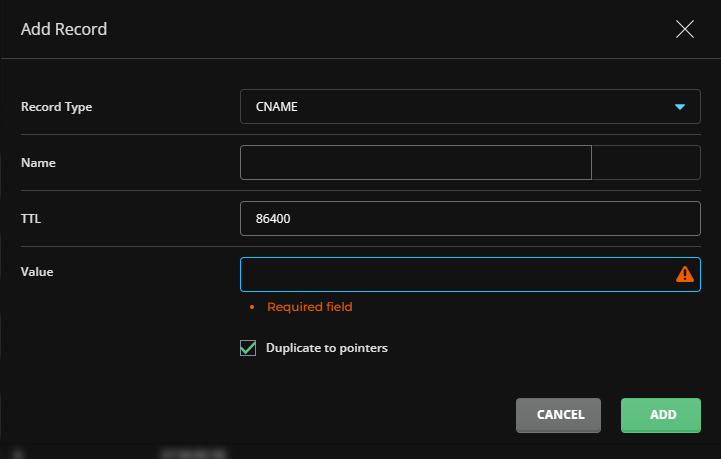This screenshot has width=721, height=459.
Task: Close the Add Record dialog with X
Action: click(685, 29)
